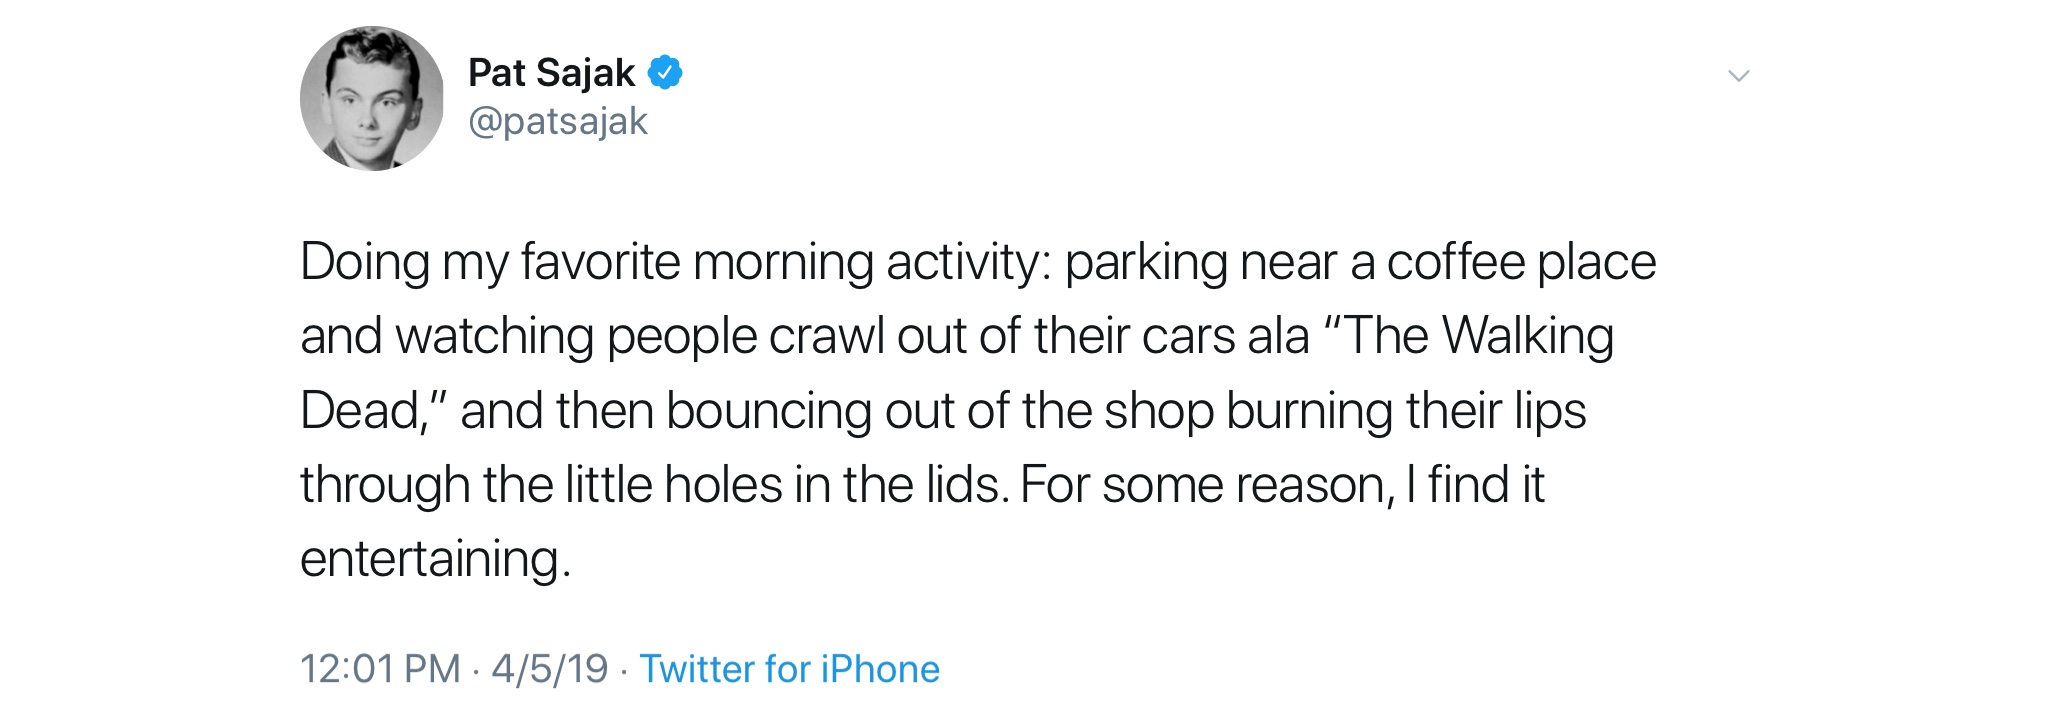Click the blue verified badge
Screen dimensions: 2048x728
(x=665, y=72)
